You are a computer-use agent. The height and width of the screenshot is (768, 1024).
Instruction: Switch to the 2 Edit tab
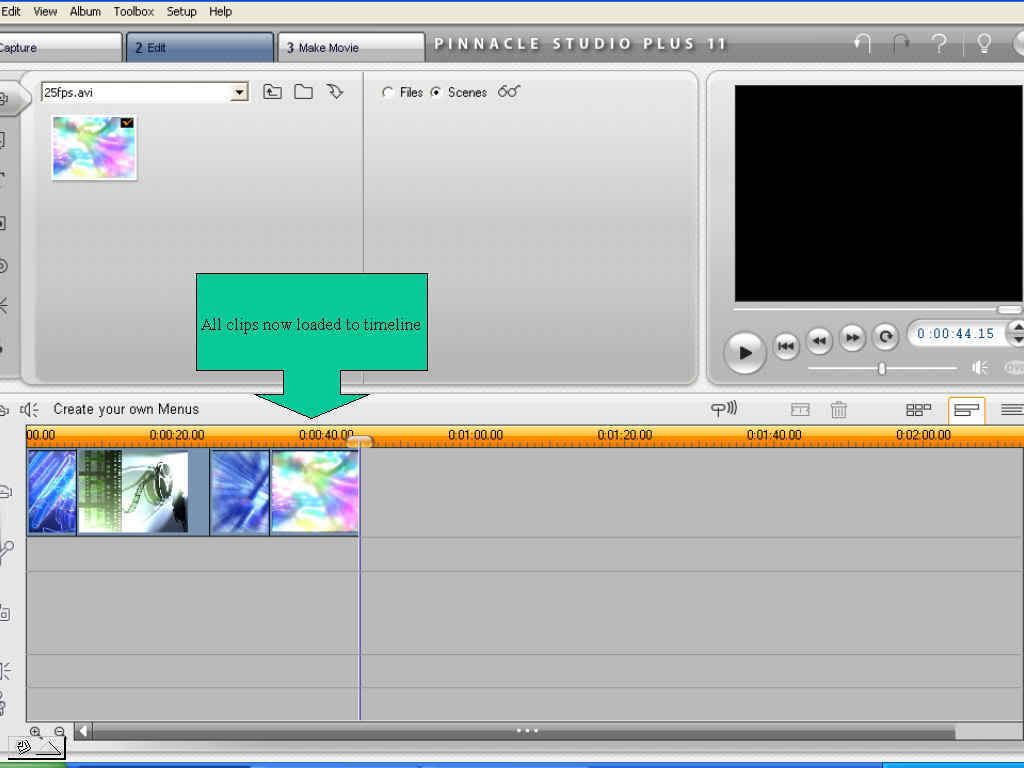tap(200, 47)
